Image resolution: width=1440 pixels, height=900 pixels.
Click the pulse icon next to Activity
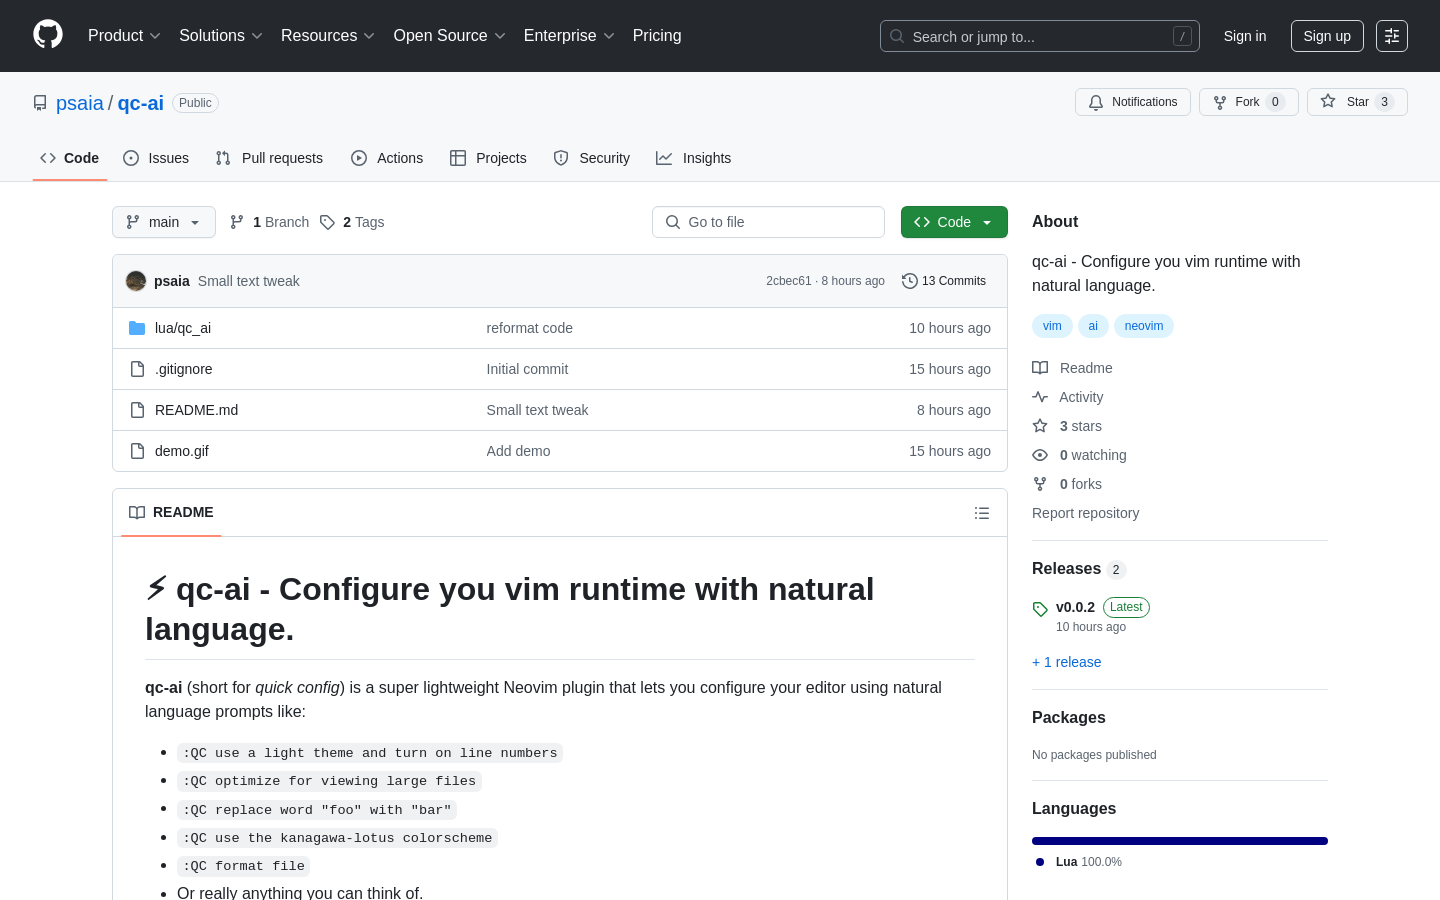[x=1040, y=397]
